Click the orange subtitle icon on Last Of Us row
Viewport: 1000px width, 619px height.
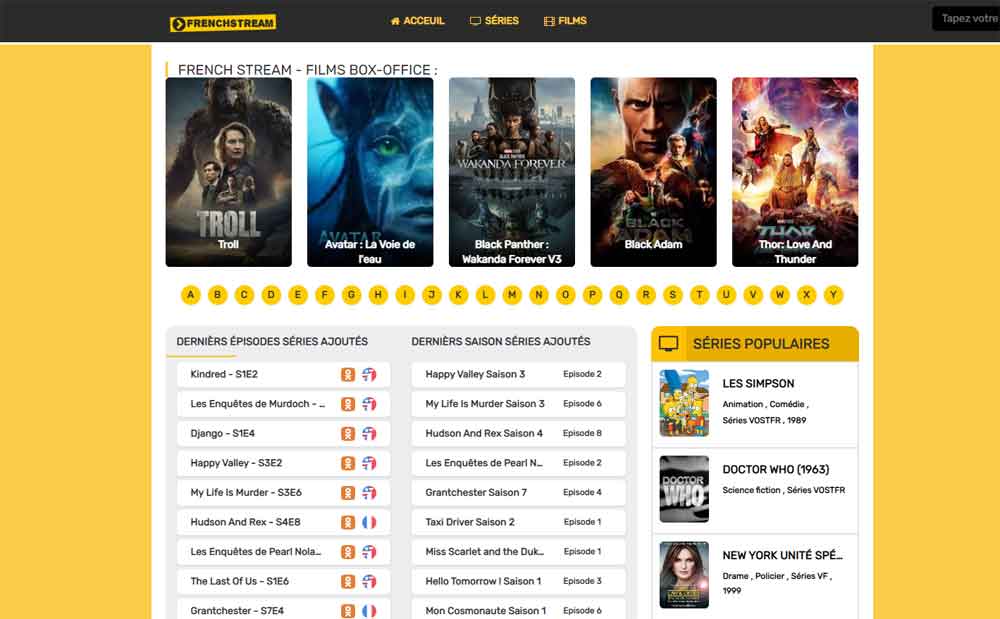click(348, 581)
